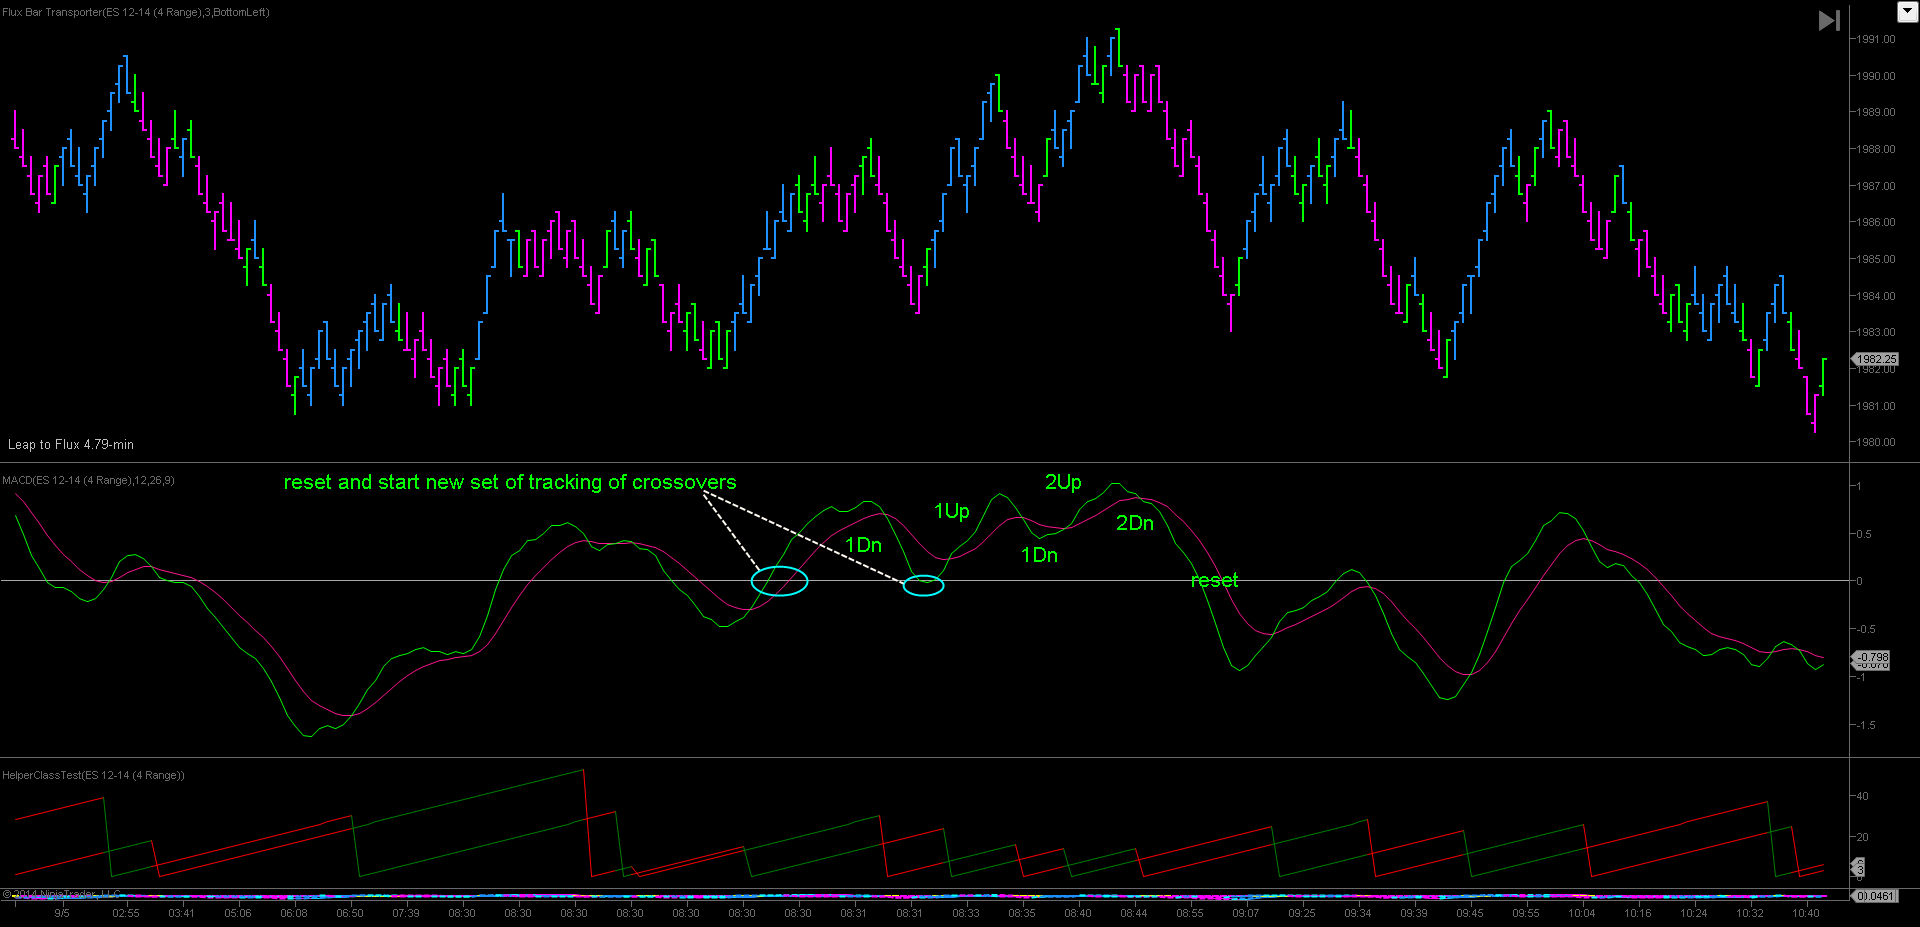Viewport: 1920px width, 927px height.
Task: Select the '2Up' chart annotation
Action: point(1063,482)
